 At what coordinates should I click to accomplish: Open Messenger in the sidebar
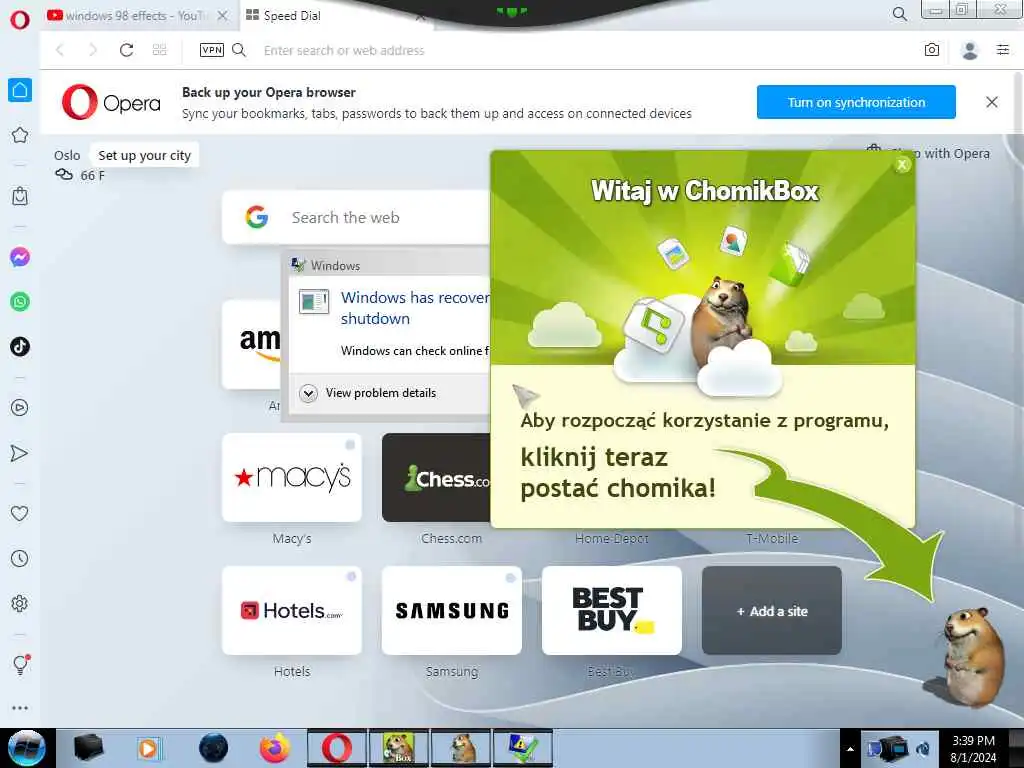coord(20,257)
